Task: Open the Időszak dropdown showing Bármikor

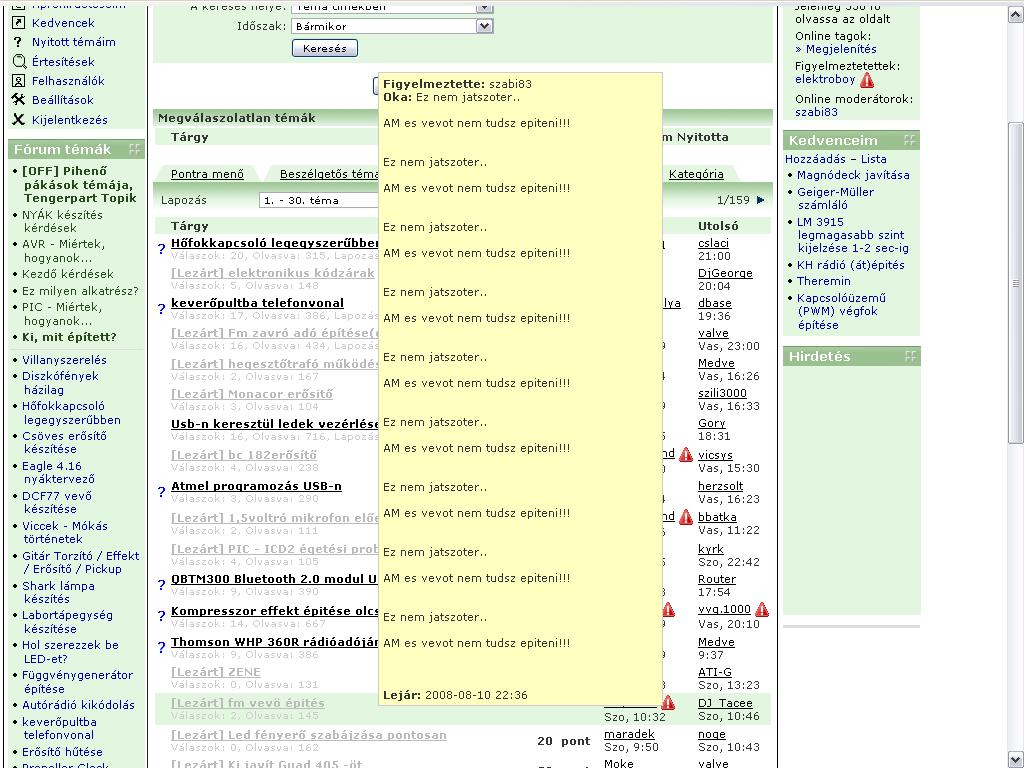Action: coord(392,26)
